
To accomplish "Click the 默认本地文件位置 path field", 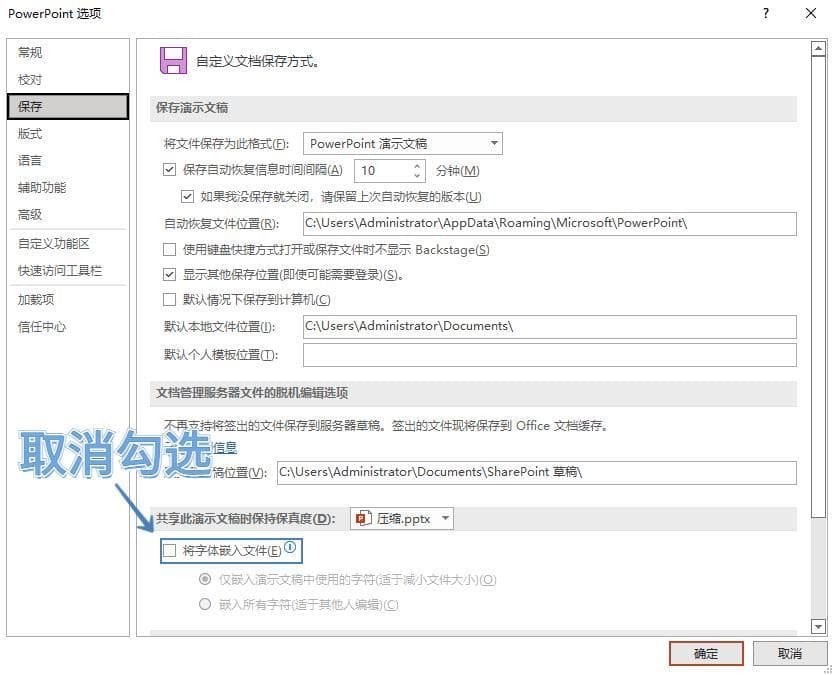I will tap(549, 327).
